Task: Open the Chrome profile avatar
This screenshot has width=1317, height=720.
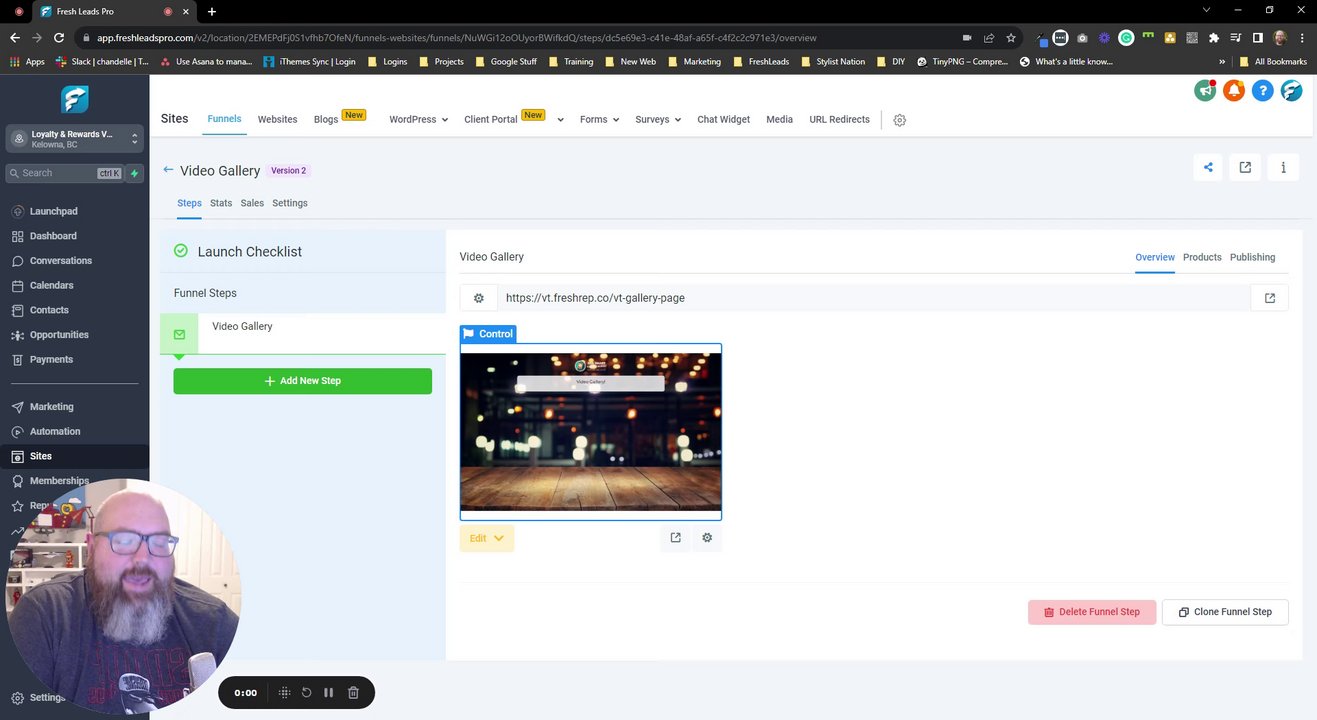Action: click(x=1280, y=38)
